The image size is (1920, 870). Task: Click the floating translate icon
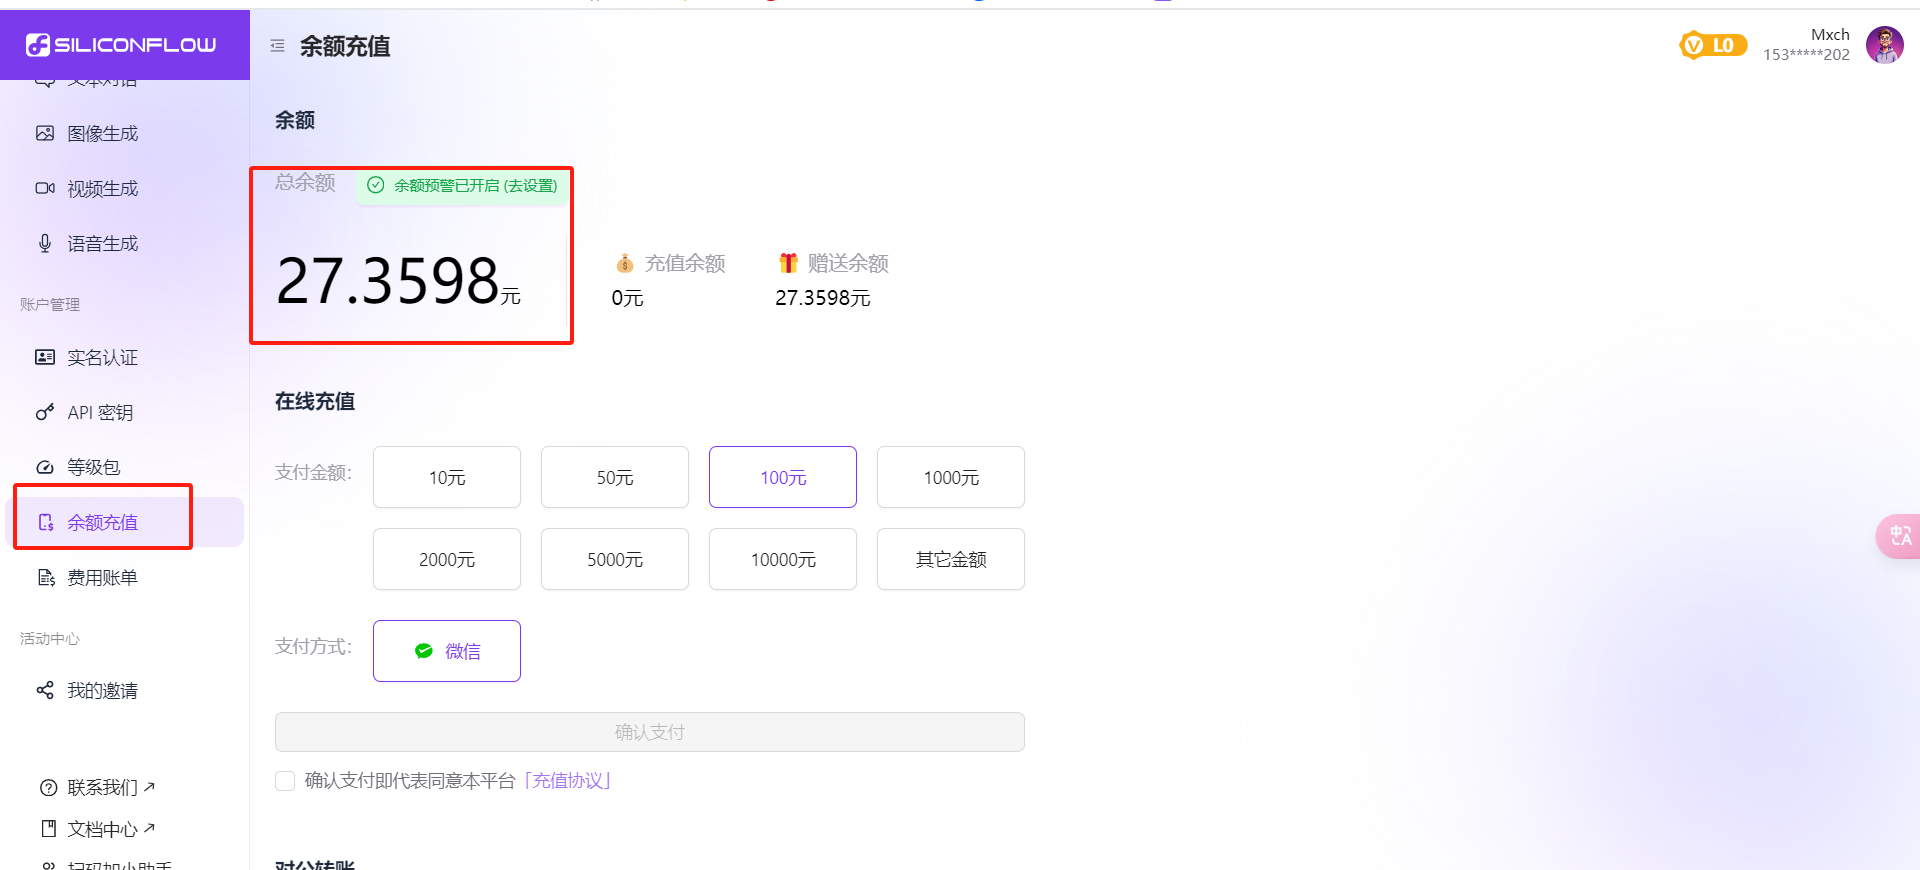click(x=1899, y=537)
